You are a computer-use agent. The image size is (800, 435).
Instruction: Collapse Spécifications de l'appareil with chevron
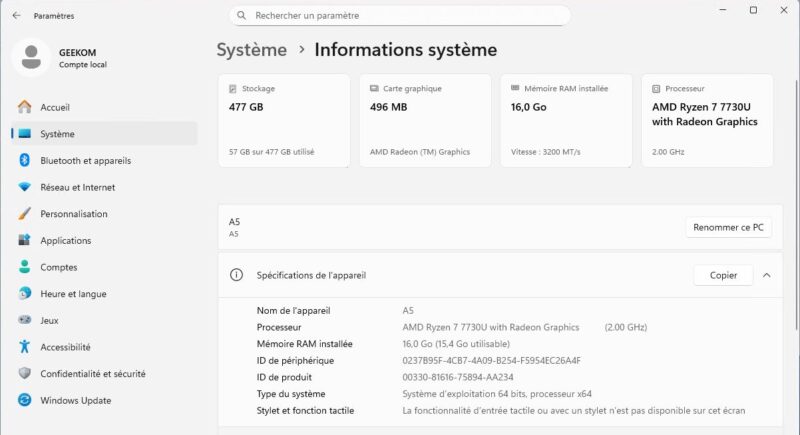point(766,275)
